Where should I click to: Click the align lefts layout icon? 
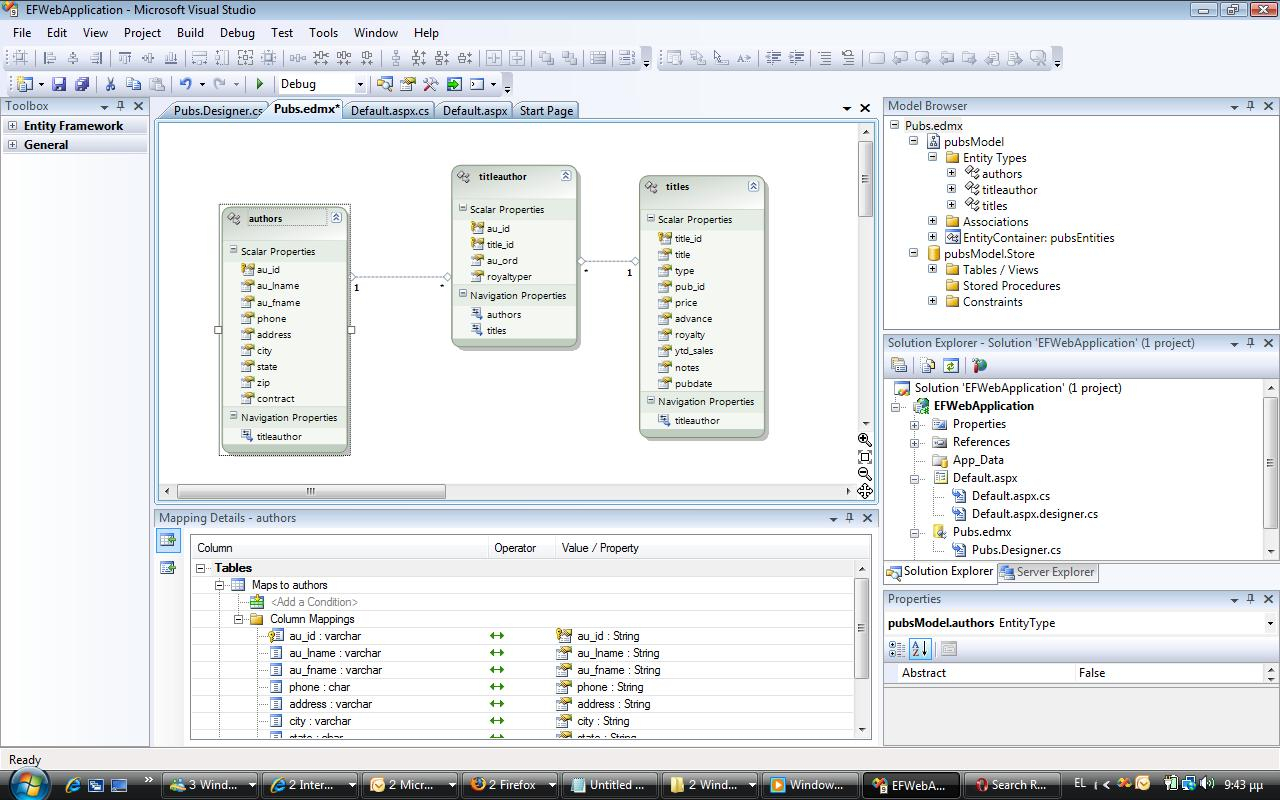click(49, 58)
